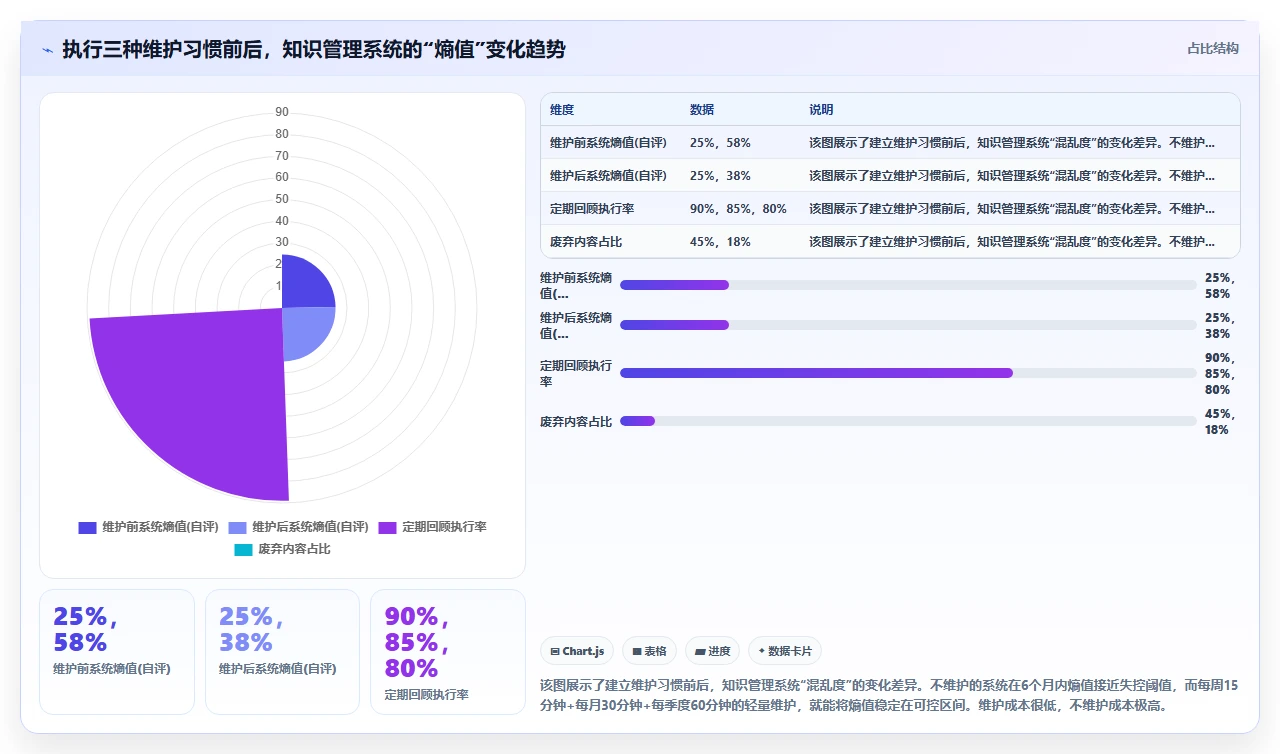Select table row 维护前系统熵值(自评)

pos(890,143)
